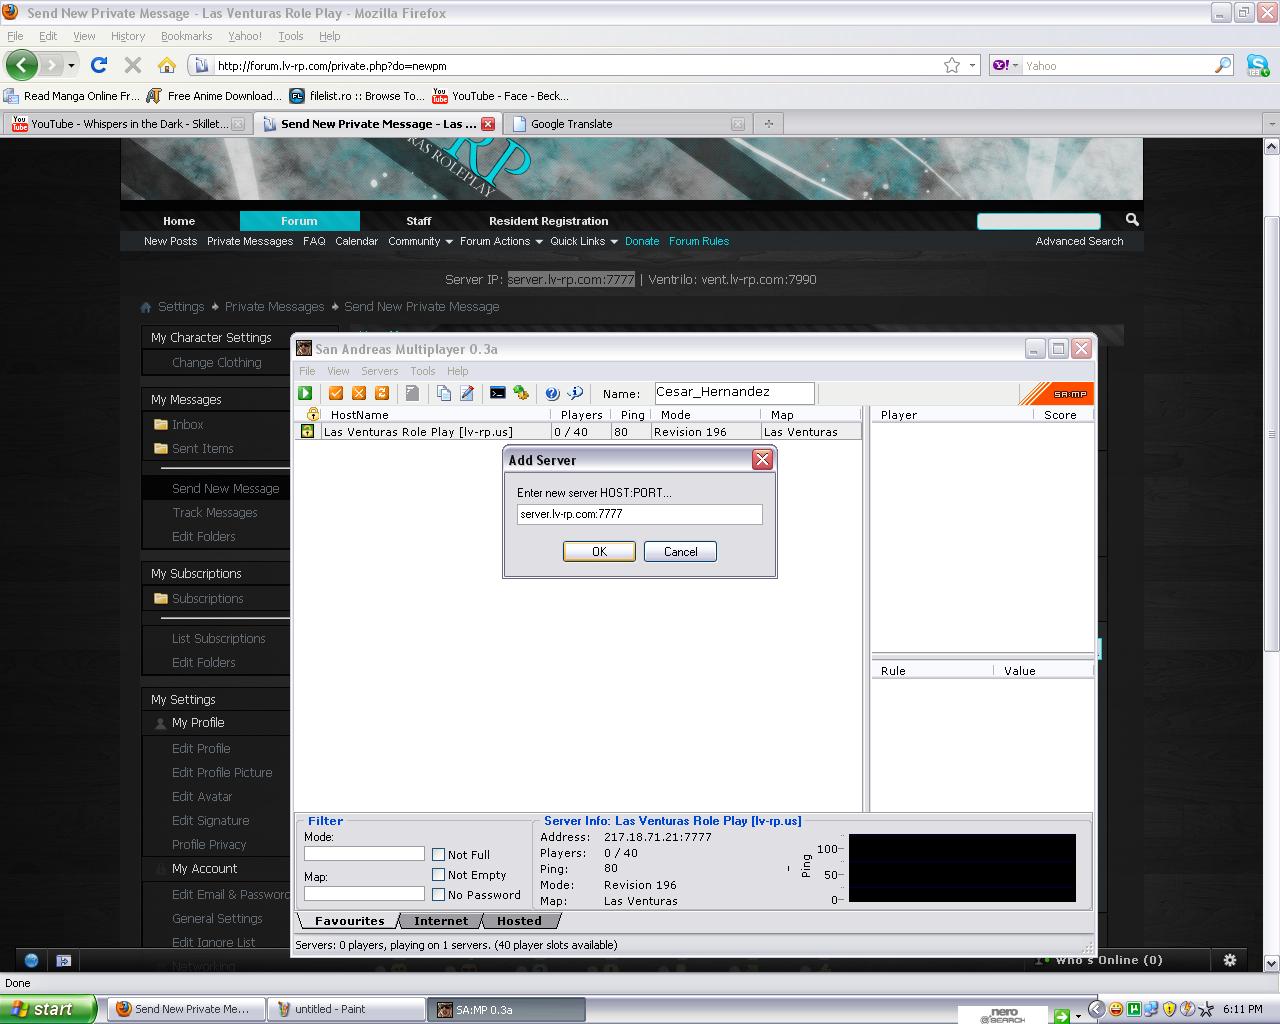Open the Community dropdown in forum navbar
This screenshot has height=1024, width=1280.
(x=420, y=241)
